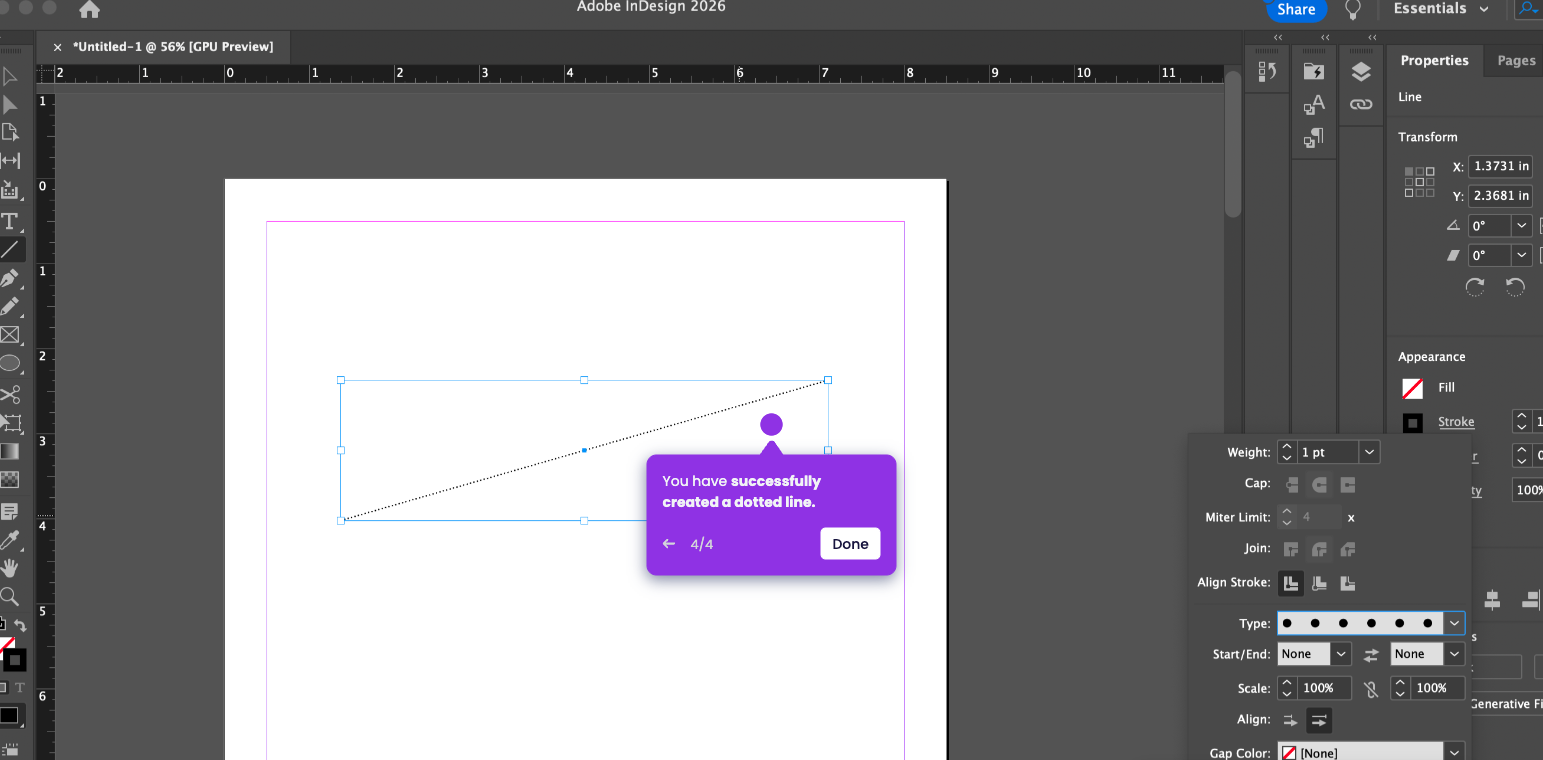Screen dimensions: 1543x760
Task: Swap start and end arrowheads
Action: click(x=1371, y=654)
